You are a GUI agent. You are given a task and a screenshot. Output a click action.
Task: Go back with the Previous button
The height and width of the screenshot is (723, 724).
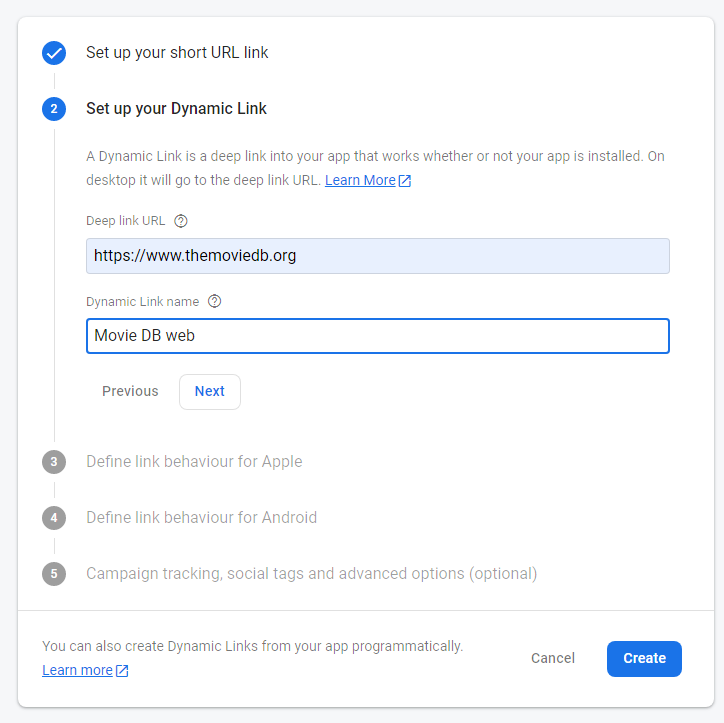(130, 392)
